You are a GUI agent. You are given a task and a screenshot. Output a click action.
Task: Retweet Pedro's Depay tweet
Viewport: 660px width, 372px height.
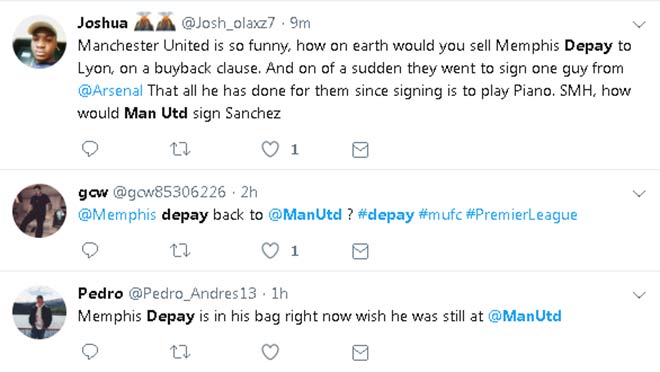tap(180, 352)
